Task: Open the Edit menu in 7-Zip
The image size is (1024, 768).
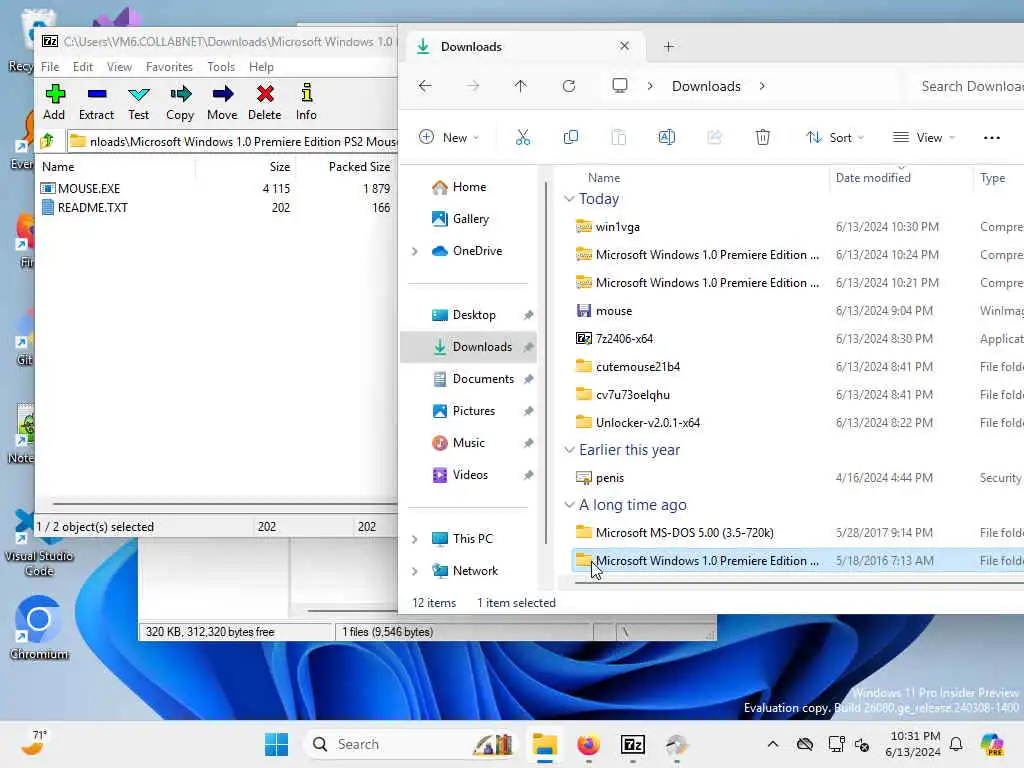Action: pyautogui.click(x=82, y=67)
